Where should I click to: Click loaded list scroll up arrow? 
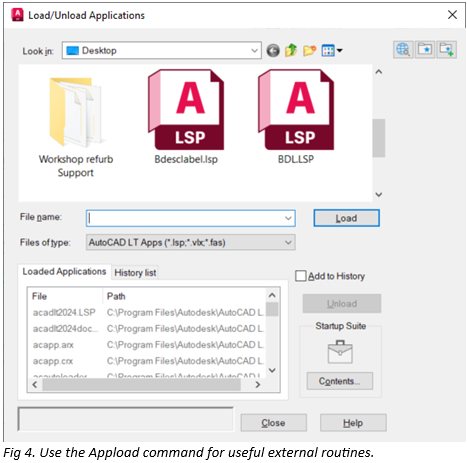point(272,295)
